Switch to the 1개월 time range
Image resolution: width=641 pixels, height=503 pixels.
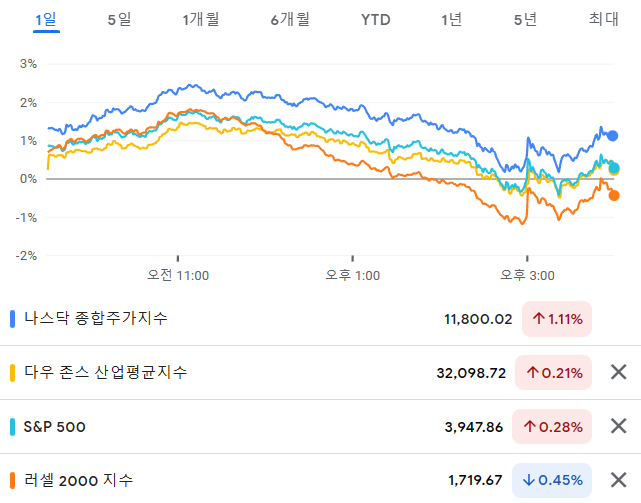point(201,20)
